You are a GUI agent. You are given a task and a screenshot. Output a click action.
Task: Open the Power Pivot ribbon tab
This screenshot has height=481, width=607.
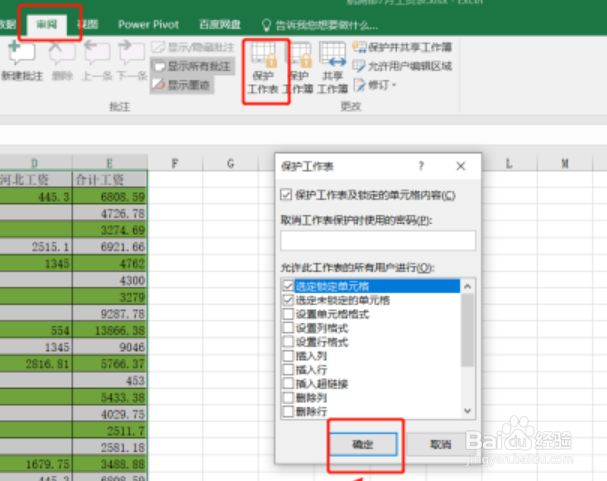(148, 24)
